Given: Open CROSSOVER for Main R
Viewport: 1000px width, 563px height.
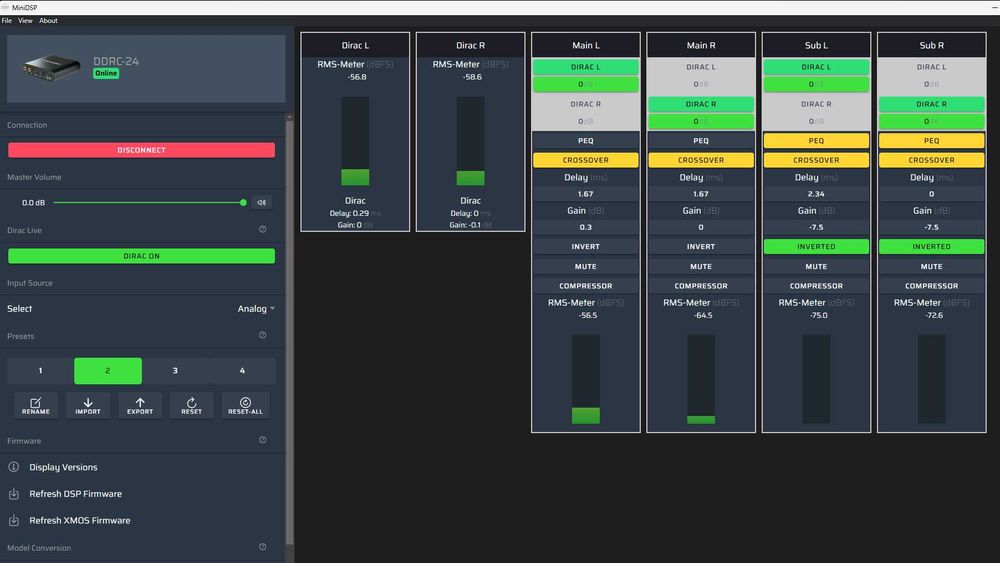Looking at the screenshot, I should (701, 160).
